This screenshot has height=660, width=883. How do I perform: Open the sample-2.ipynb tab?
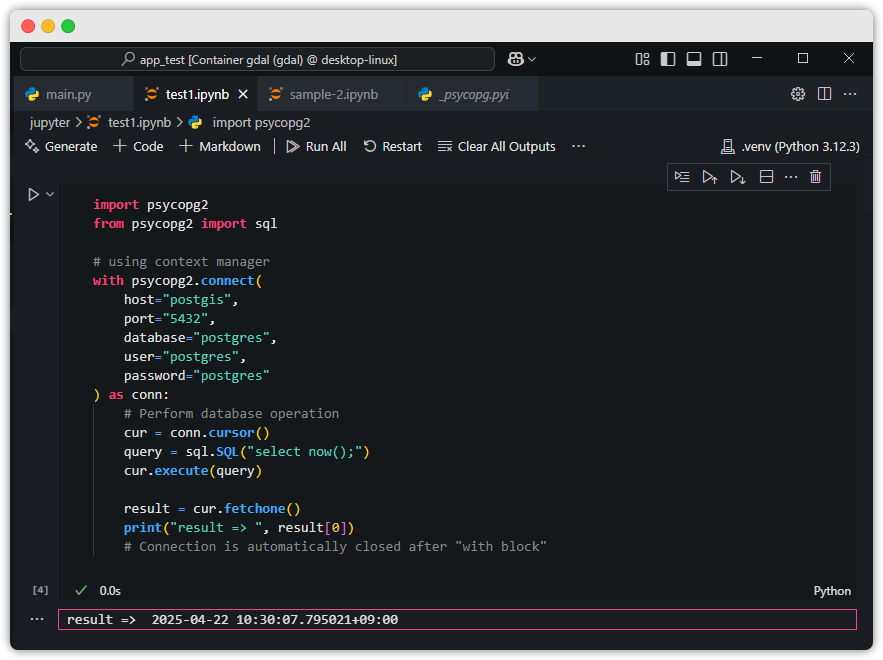pyautogui.click(x=333, y=95)
